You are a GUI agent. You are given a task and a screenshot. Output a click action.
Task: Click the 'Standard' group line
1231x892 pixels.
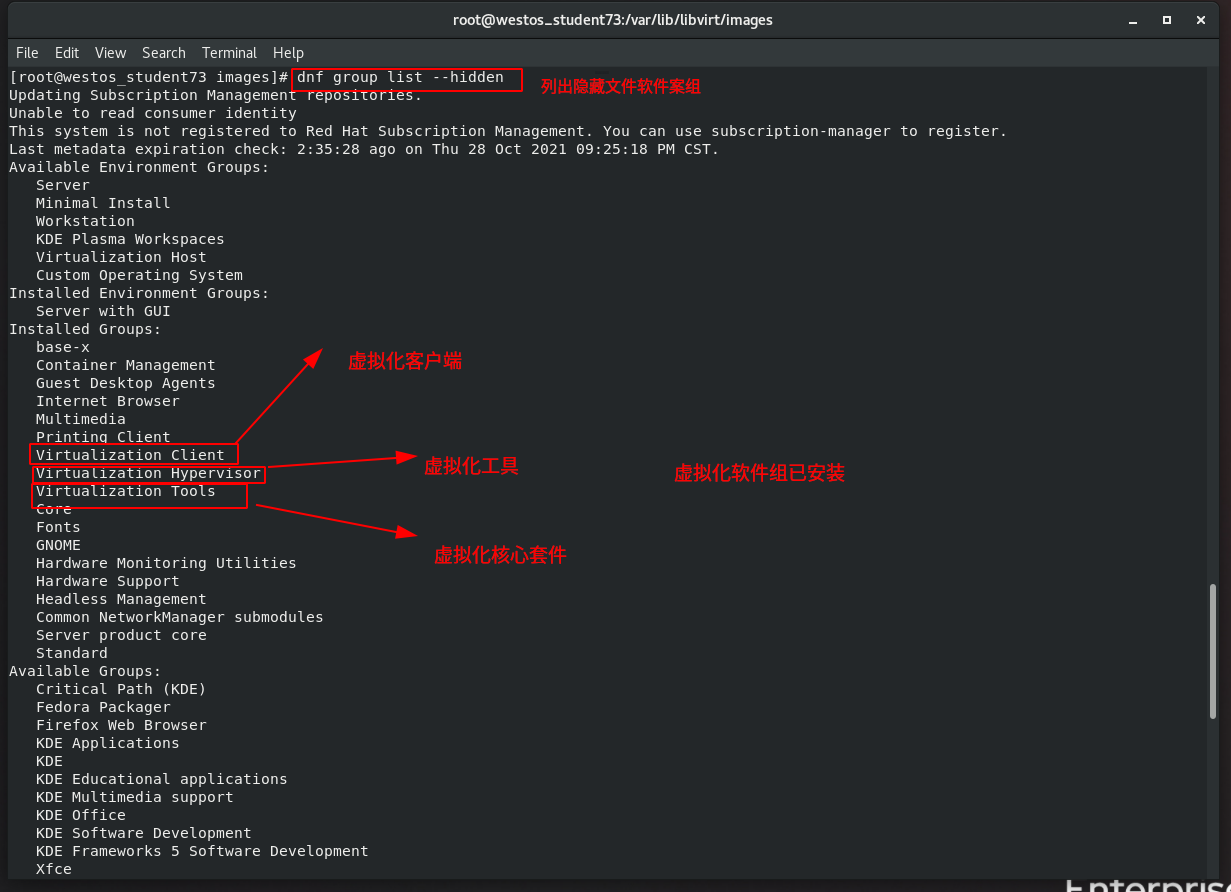[72, 653]
